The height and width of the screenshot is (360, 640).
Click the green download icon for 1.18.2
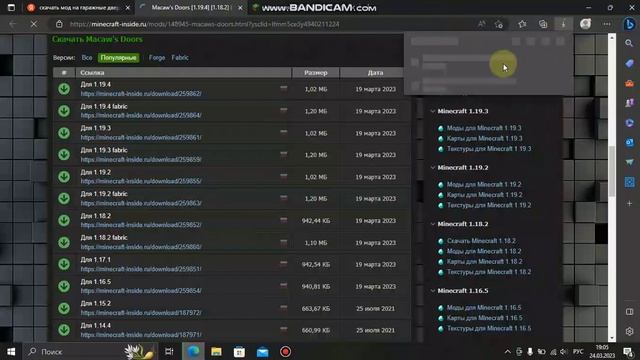click(x=64, y=220)
